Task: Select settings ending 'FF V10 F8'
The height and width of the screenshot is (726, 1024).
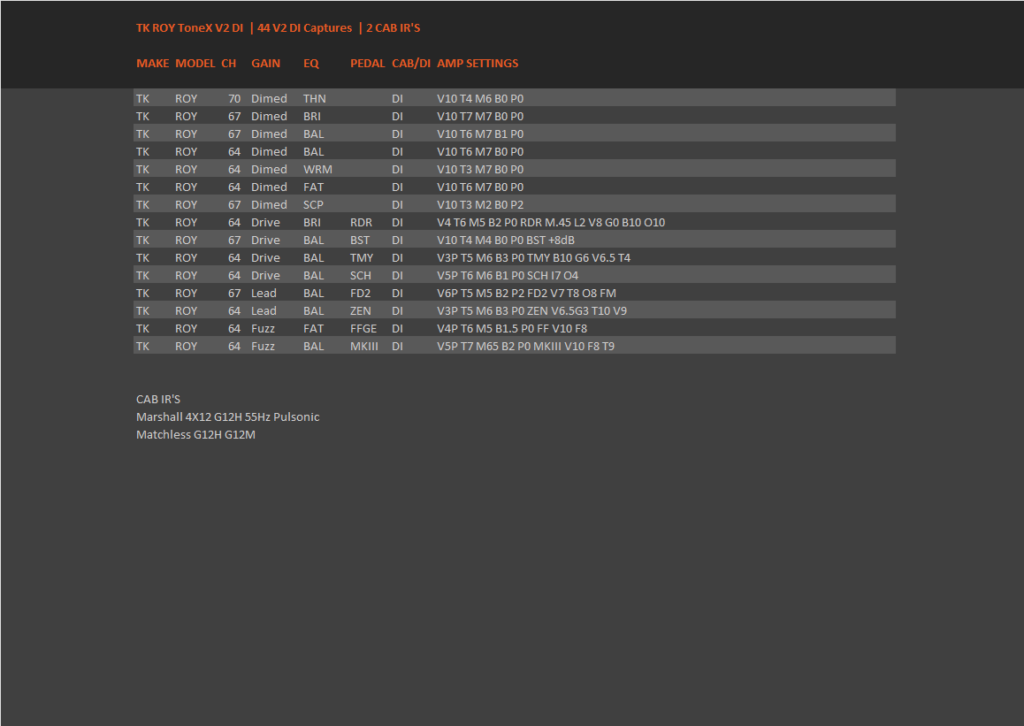Action: pyautogui.click(x=512, y=328)
